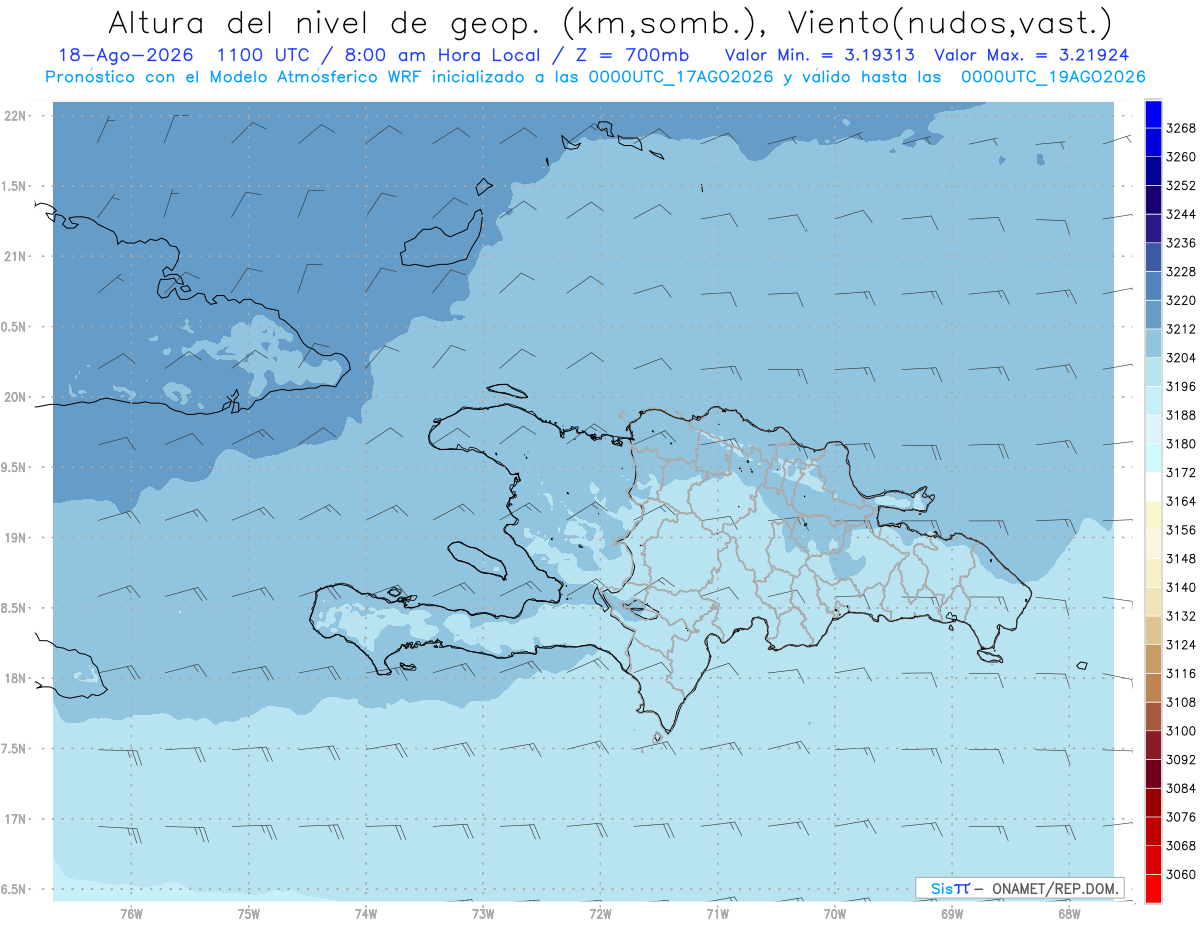Viewport: 1200px width, 927px height.
Task: Click the '71W' longitude label
Action: pos(717,914)
